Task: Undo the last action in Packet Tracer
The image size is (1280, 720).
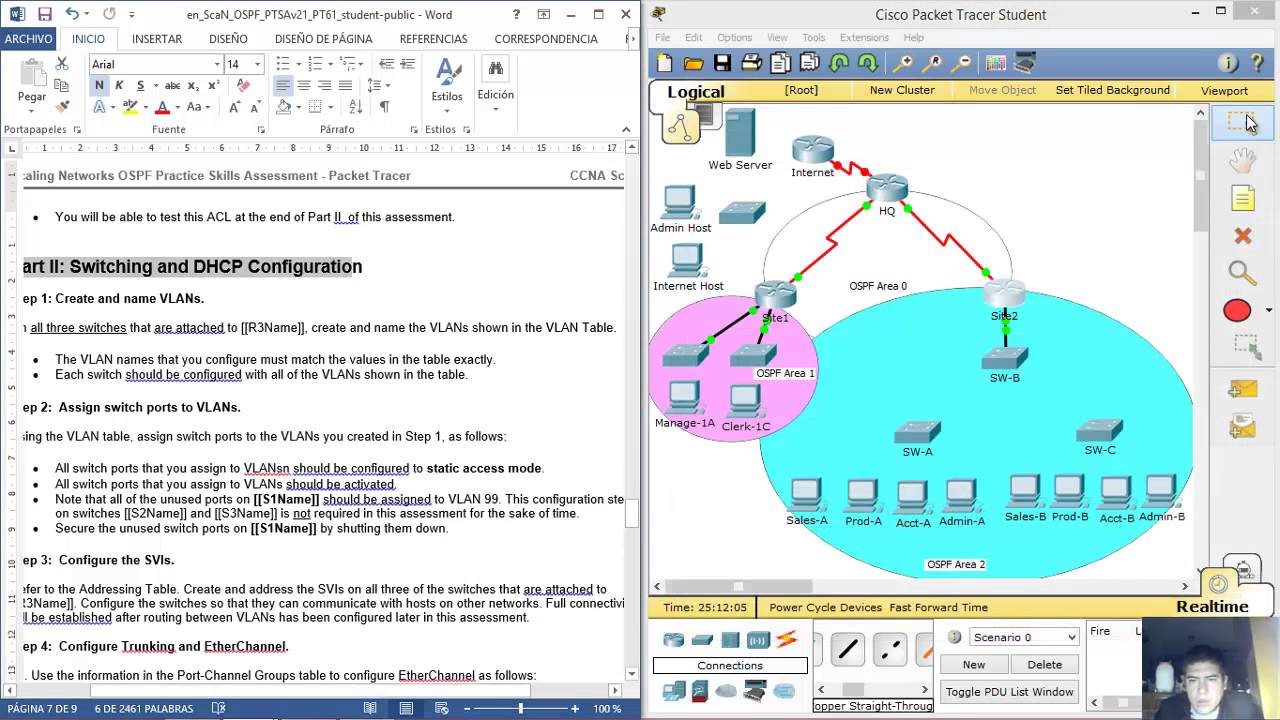Action: coord(838,63)
